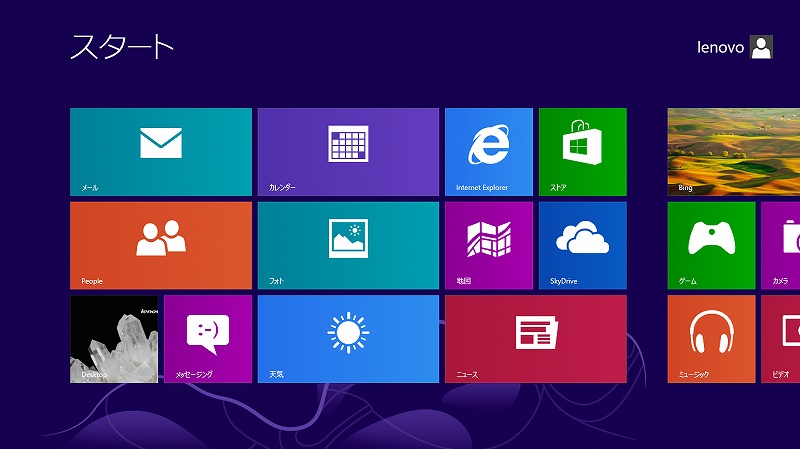
Task: Open the SkyDrive tile
Action: click(x=583, y=245)
